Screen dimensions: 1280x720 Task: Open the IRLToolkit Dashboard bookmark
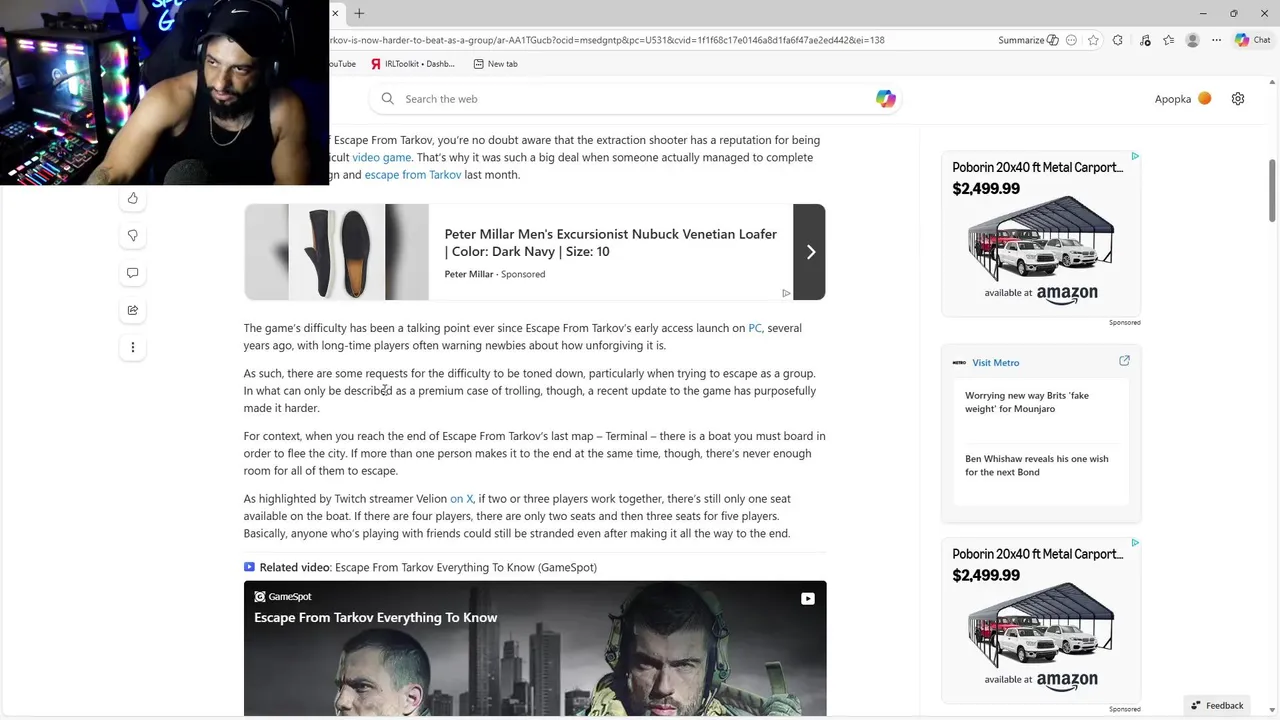point(413,64)
